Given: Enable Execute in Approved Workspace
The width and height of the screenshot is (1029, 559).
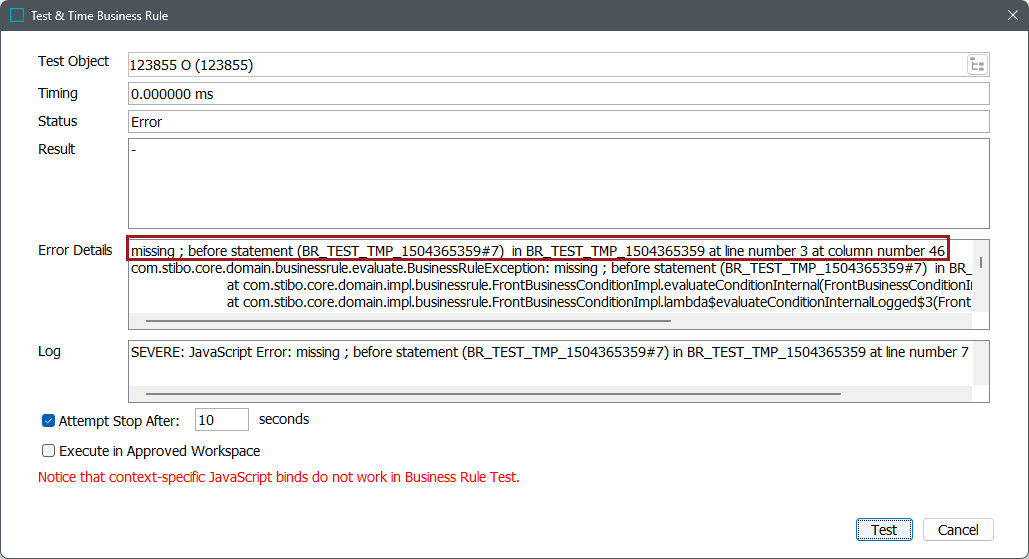Looking at the screenshot, I should 49,451.
